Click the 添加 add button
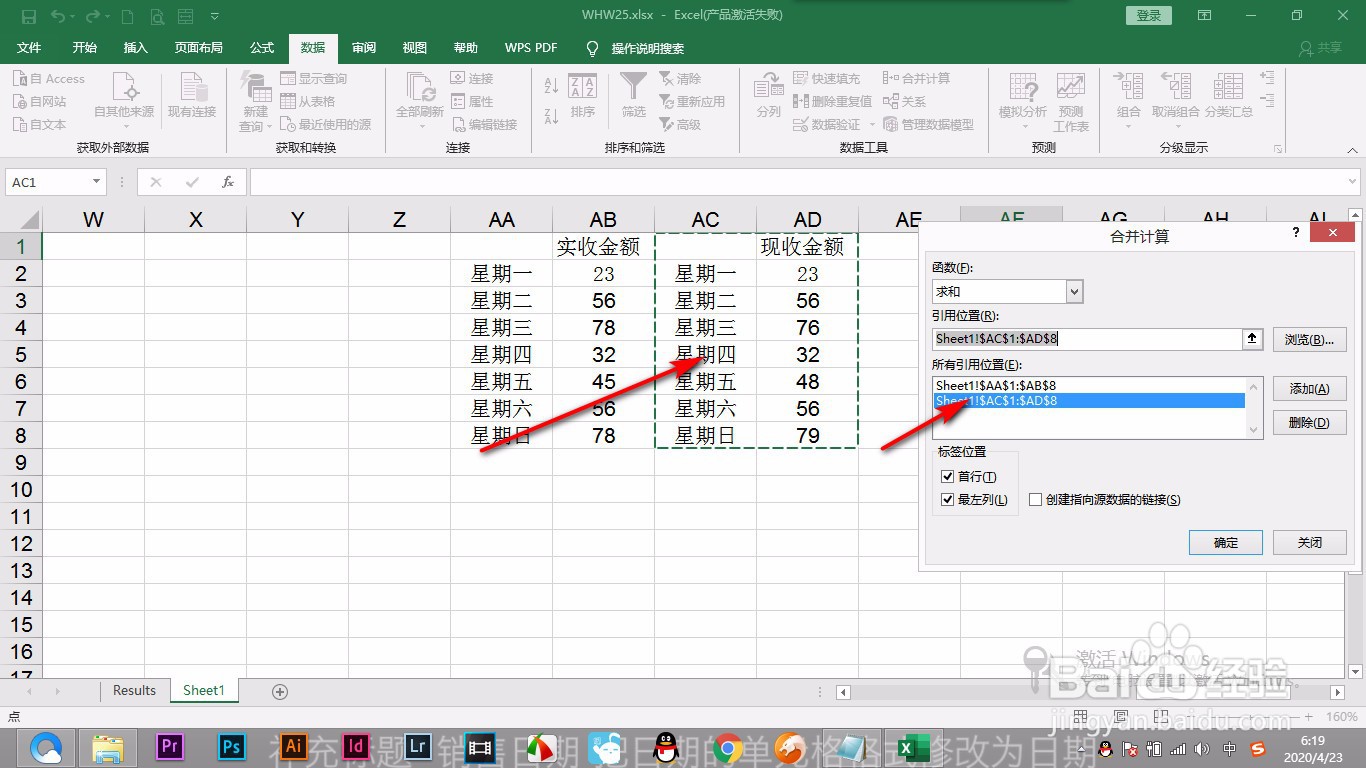This screenshot has width=1366, height=768. click(1310, 389)
